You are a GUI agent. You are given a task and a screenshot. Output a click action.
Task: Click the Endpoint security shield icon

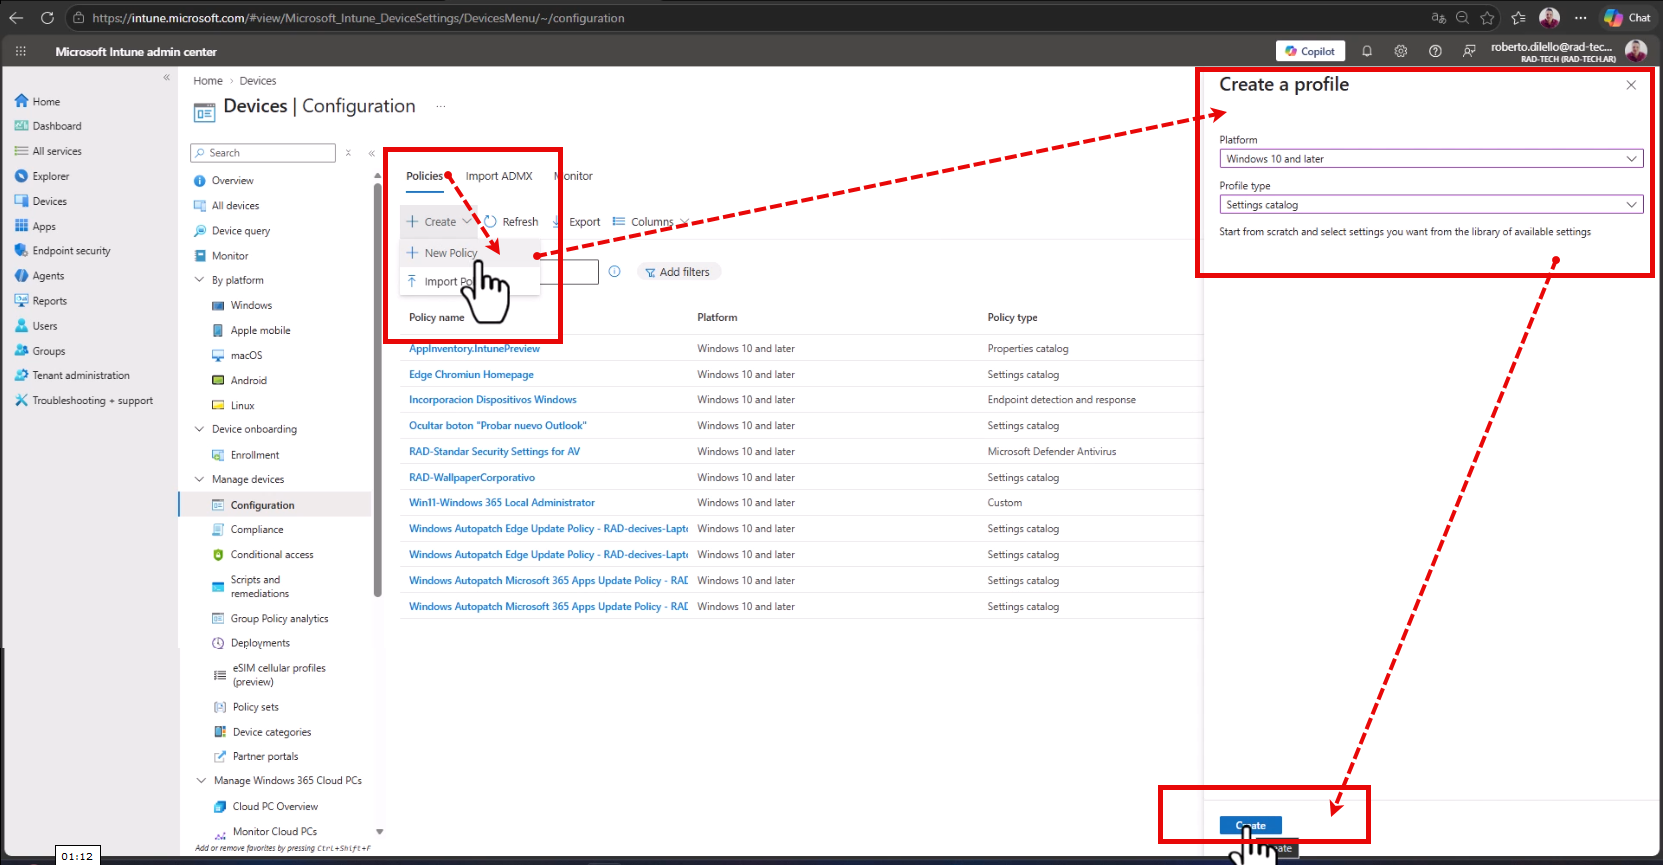(x=21, y=251)
